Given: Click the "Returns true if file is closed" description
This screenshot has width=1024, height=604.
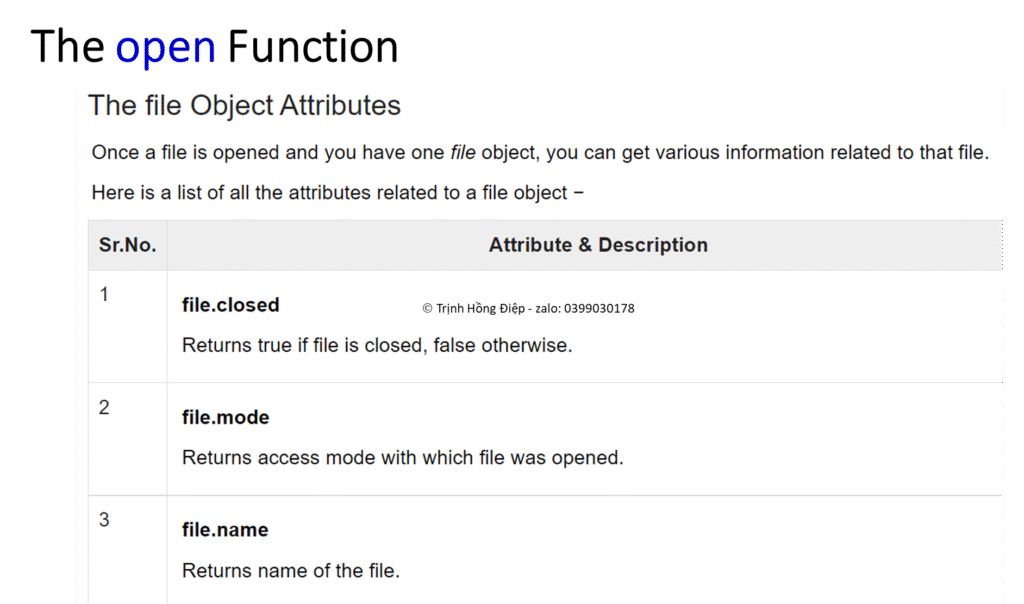Looking at the screenshot, I should pos(377,345).
